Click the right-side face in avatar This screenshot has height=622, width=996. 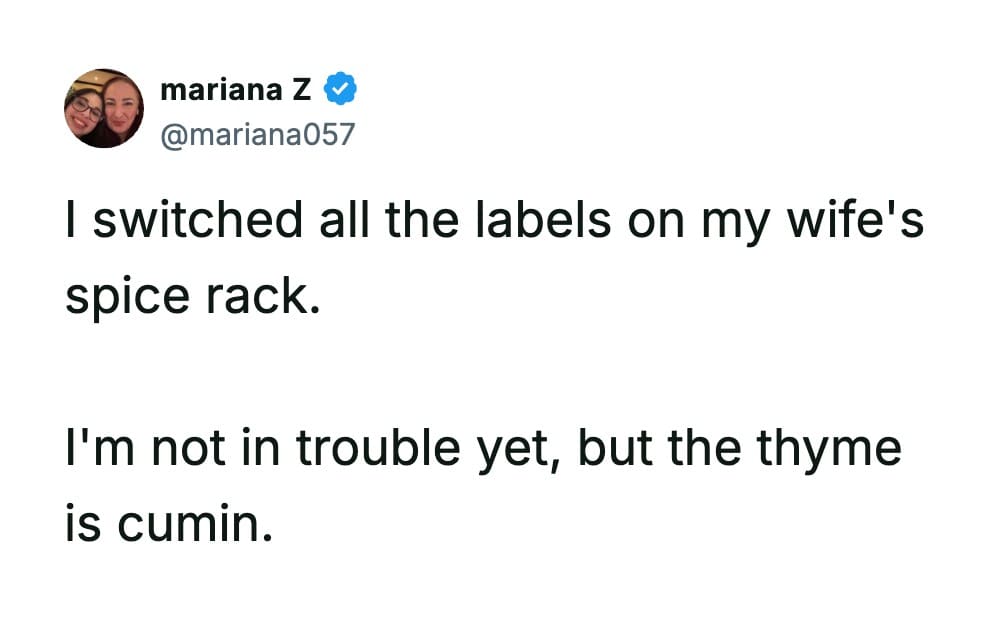click(x=123, y=108)
